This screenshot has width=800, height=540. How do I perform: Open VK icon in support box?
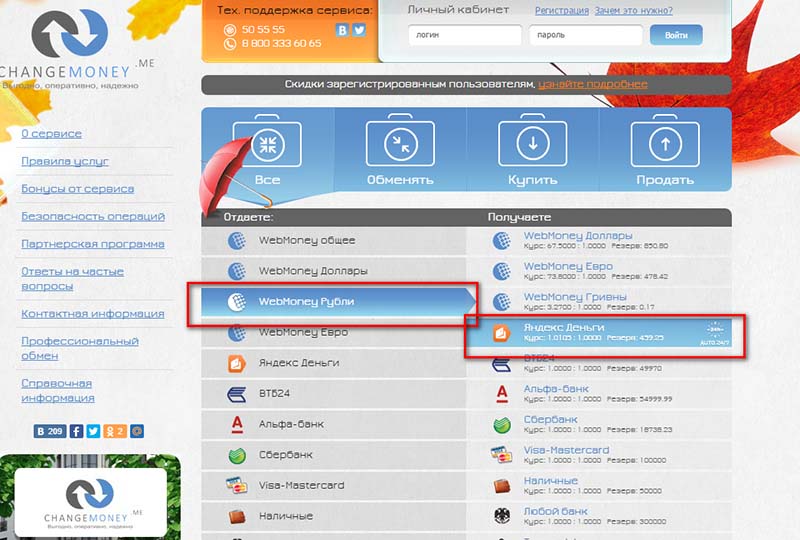(x=342, y=30)
